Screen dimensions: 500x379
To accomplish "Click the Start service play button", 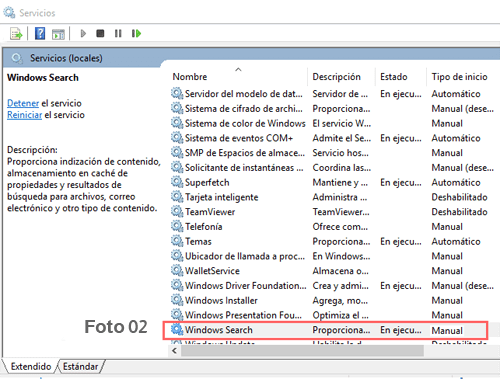I will point(83,34).
